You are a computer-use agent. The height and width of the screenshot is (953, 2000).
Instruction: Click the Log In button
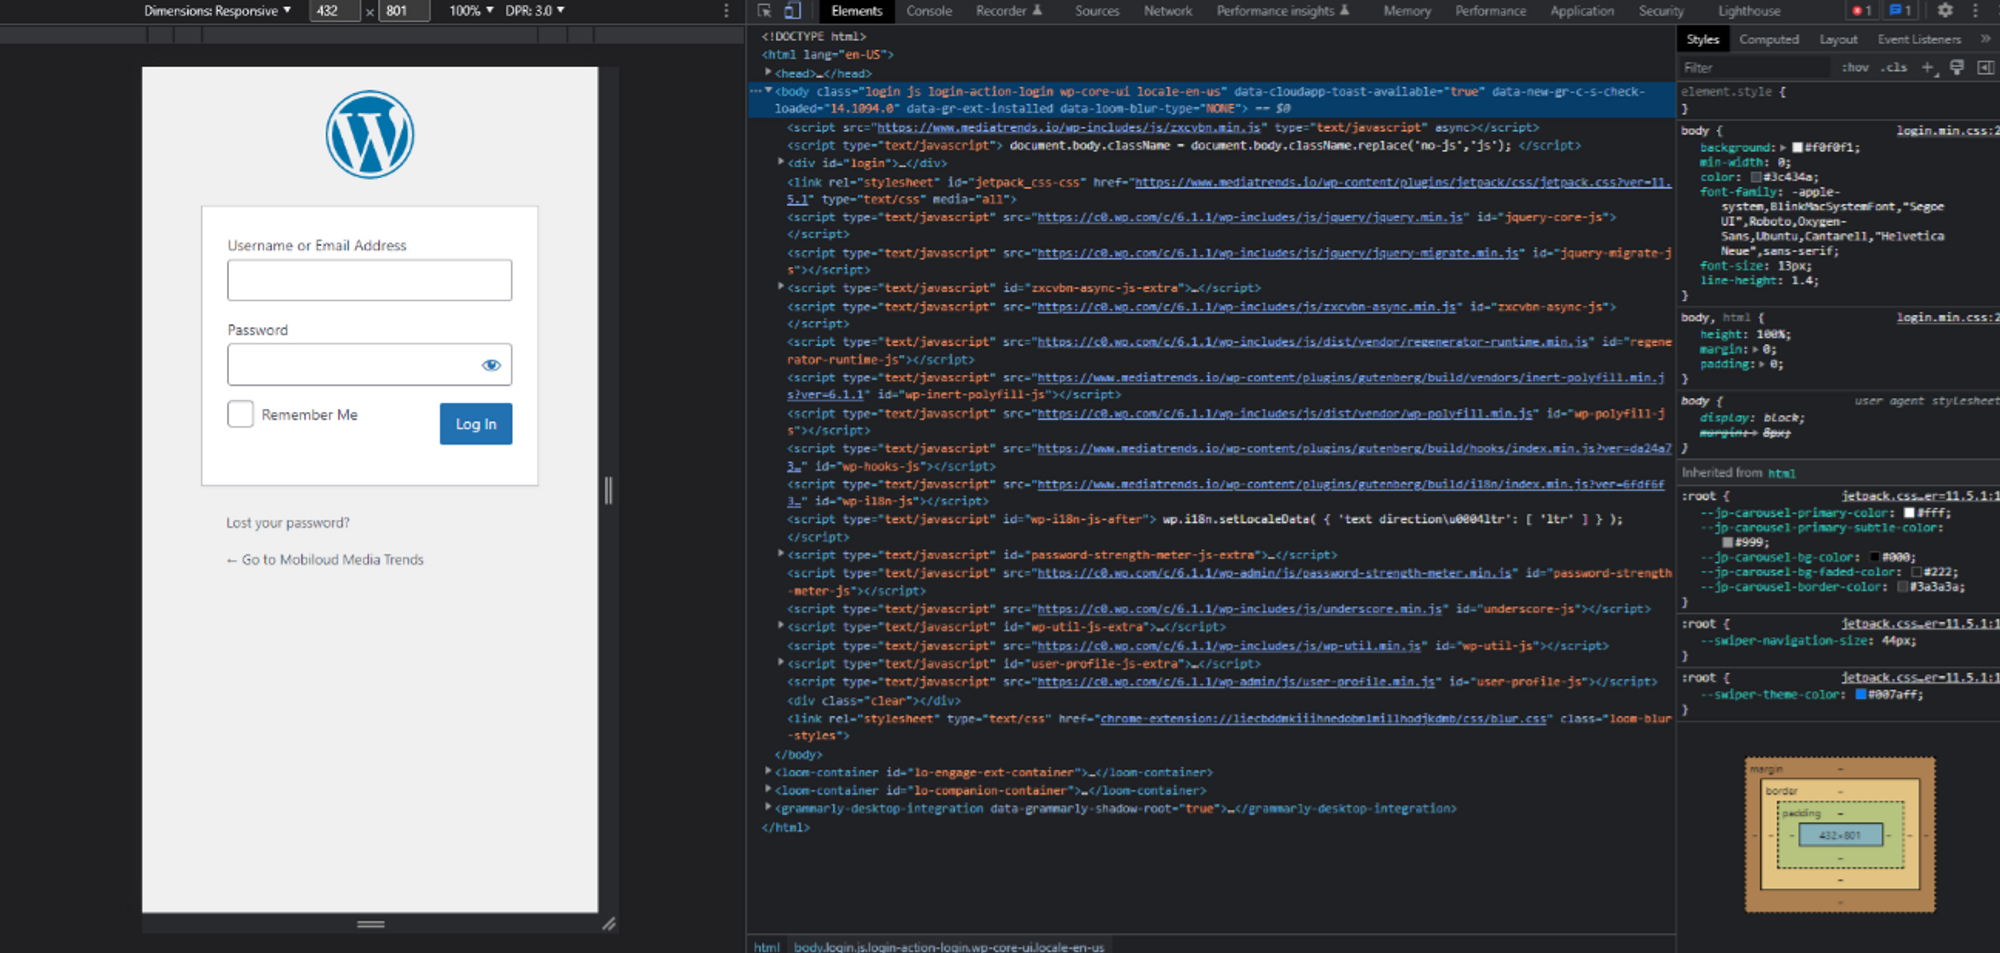pos(476,424)
